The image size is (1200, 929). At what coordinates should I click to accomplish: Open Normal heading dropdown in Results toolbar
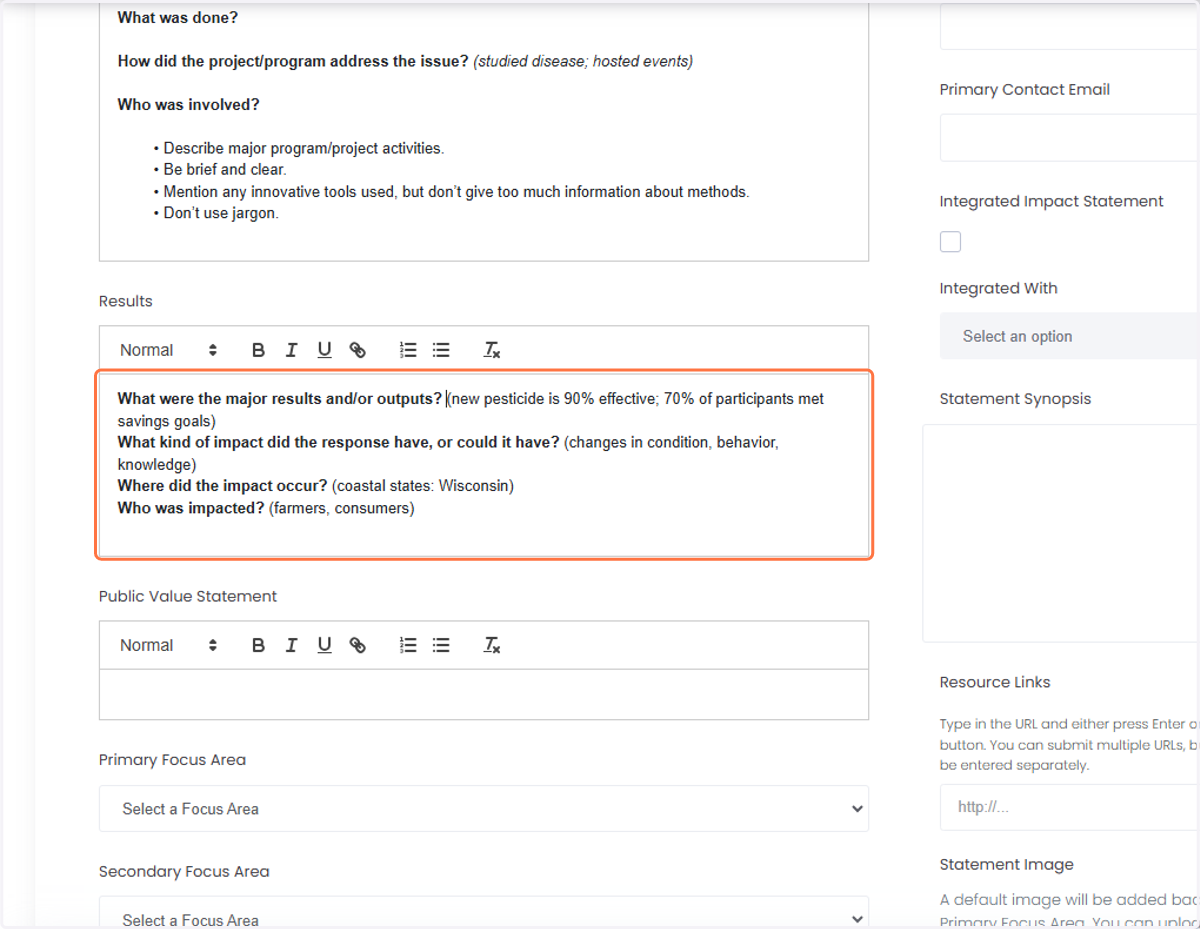[168, 350]
